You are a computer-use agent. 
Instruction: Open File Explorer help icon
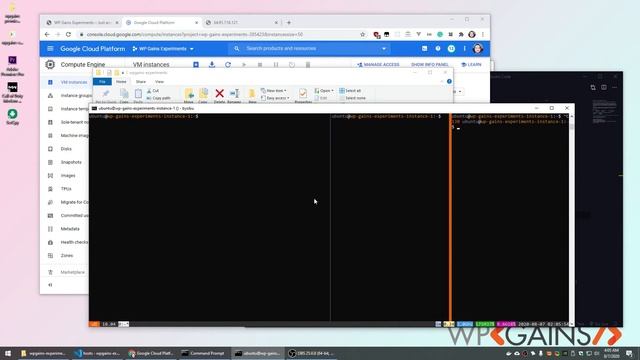tap(449, 82)
